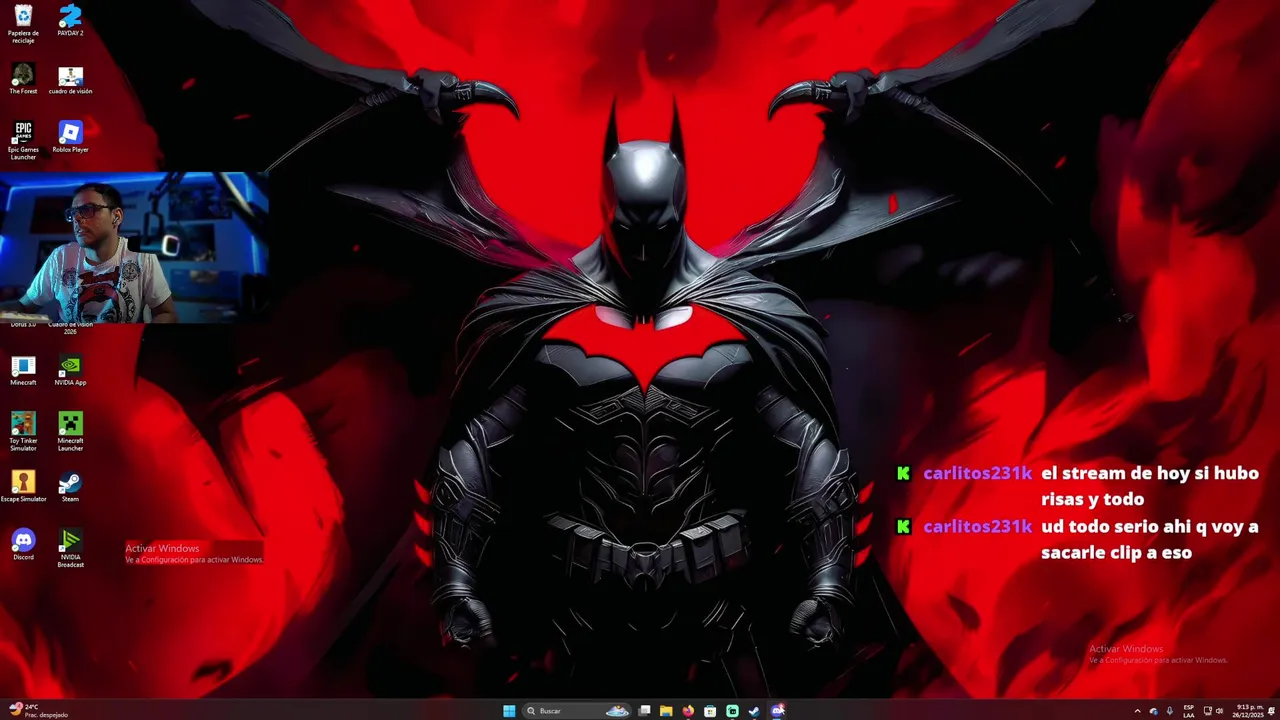The image size is (1280, 720).
Task: Select the Minecraft desktop icon
Action: click(23, 371)
